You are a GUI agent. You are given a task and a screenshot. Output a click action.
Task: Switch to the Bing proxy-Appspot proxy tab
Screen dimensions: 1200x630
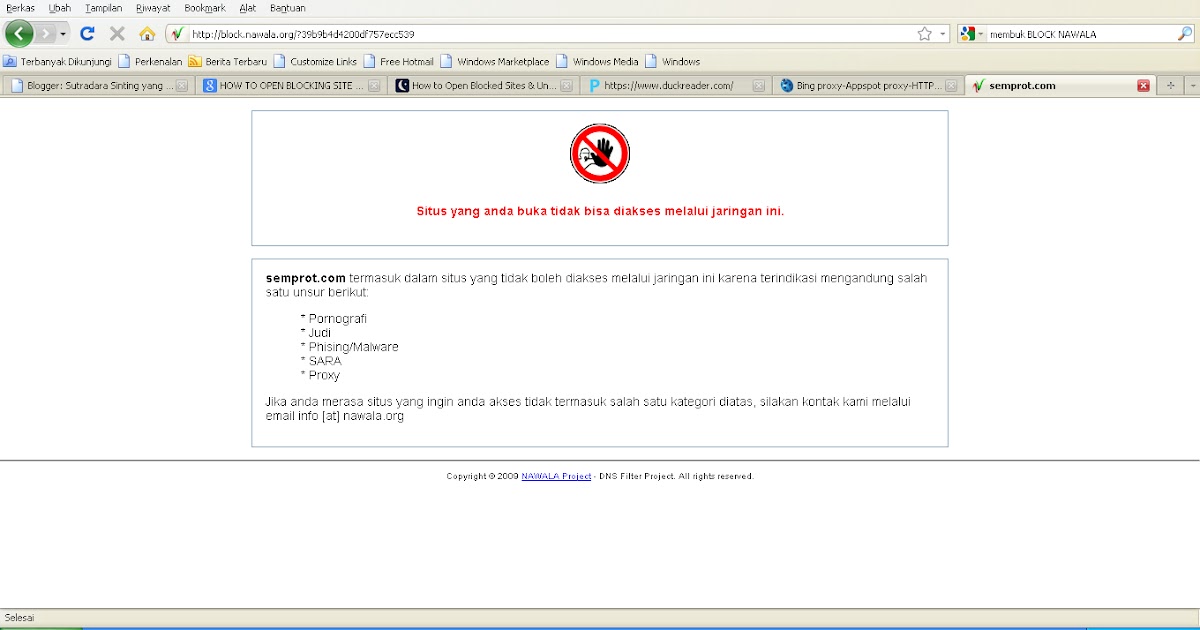click(868, 86)
